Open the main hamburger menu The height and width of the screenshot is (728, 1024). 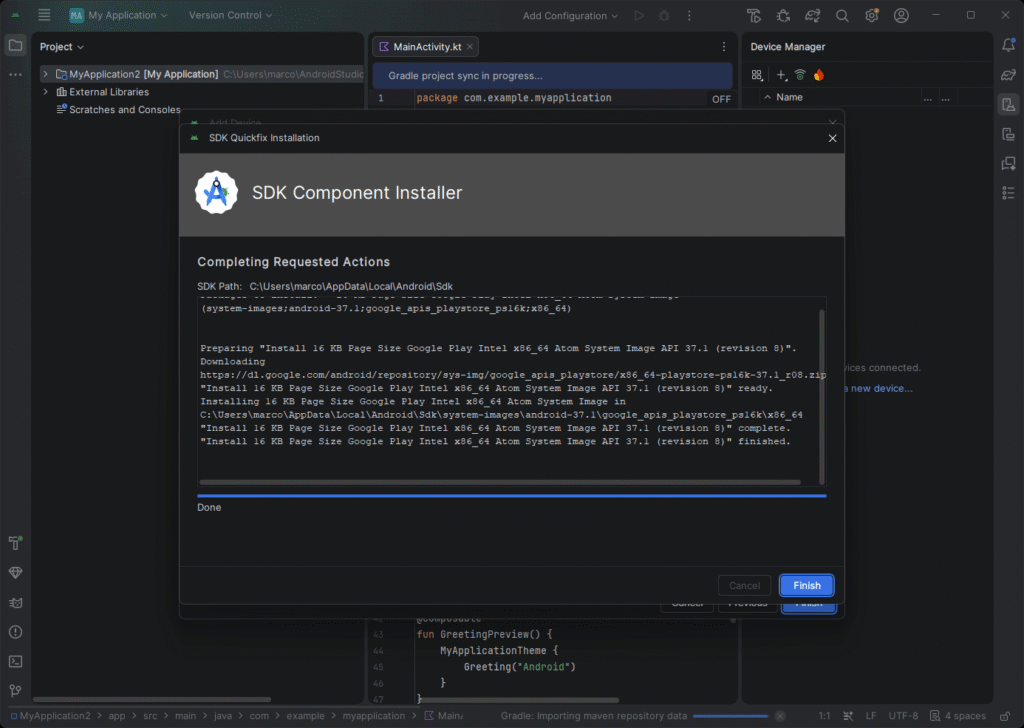click(44, 15)
